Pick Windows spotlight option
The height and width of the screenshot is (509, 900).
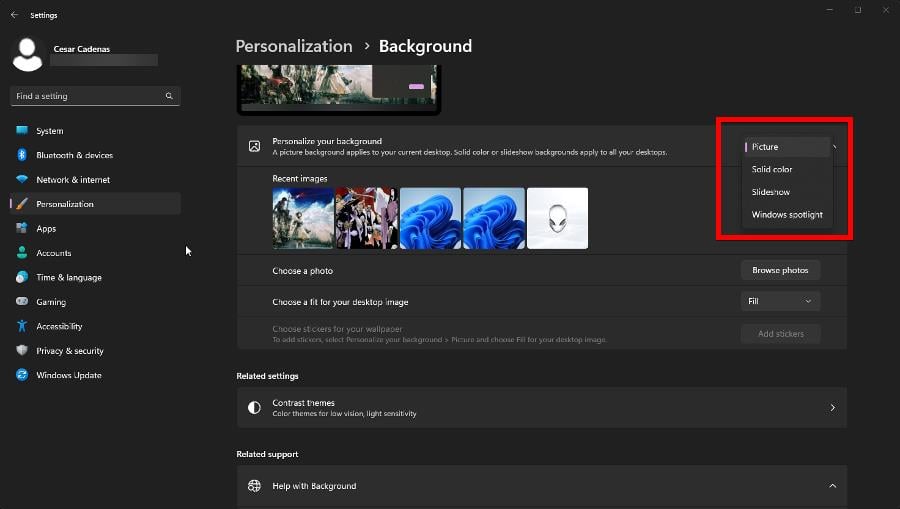[x=787, y=214]
